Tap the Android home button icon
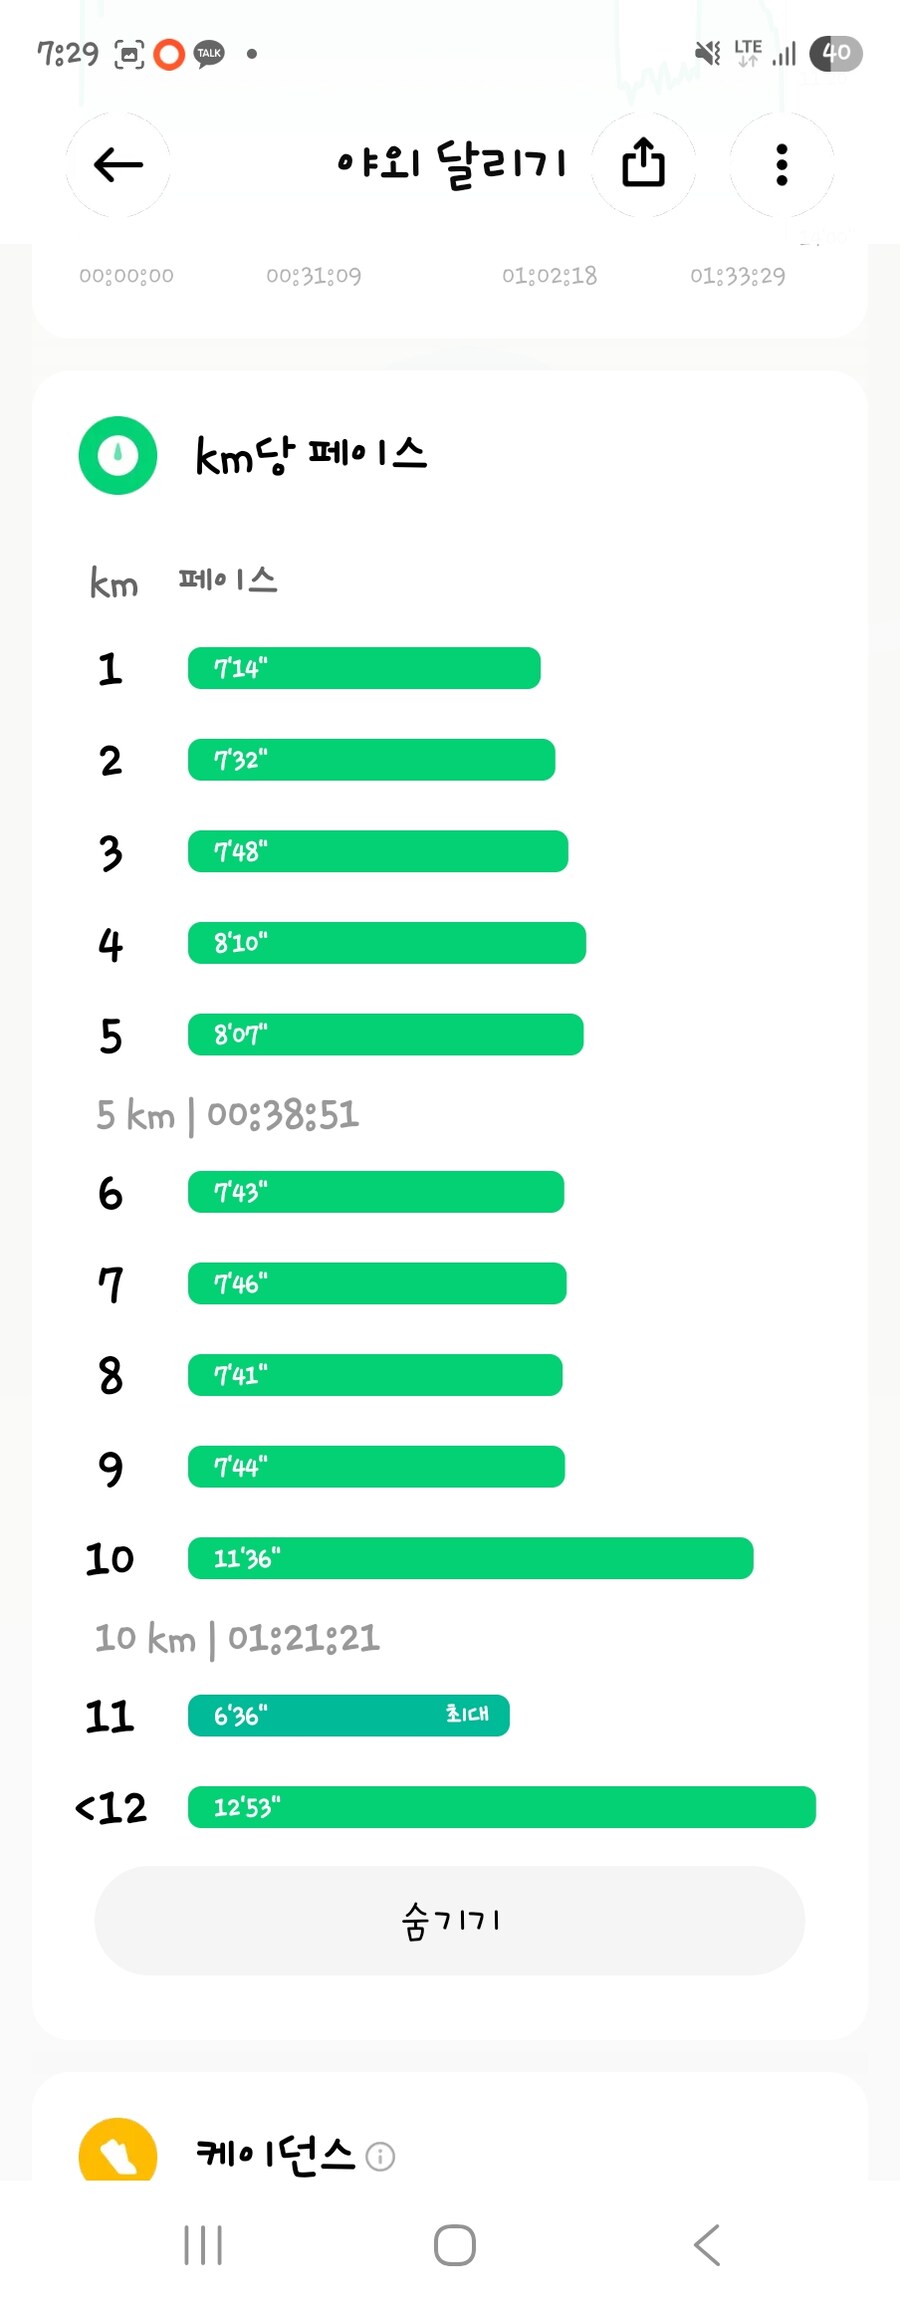Viewport: 900px width, 2306px height. click(455, 2245)
